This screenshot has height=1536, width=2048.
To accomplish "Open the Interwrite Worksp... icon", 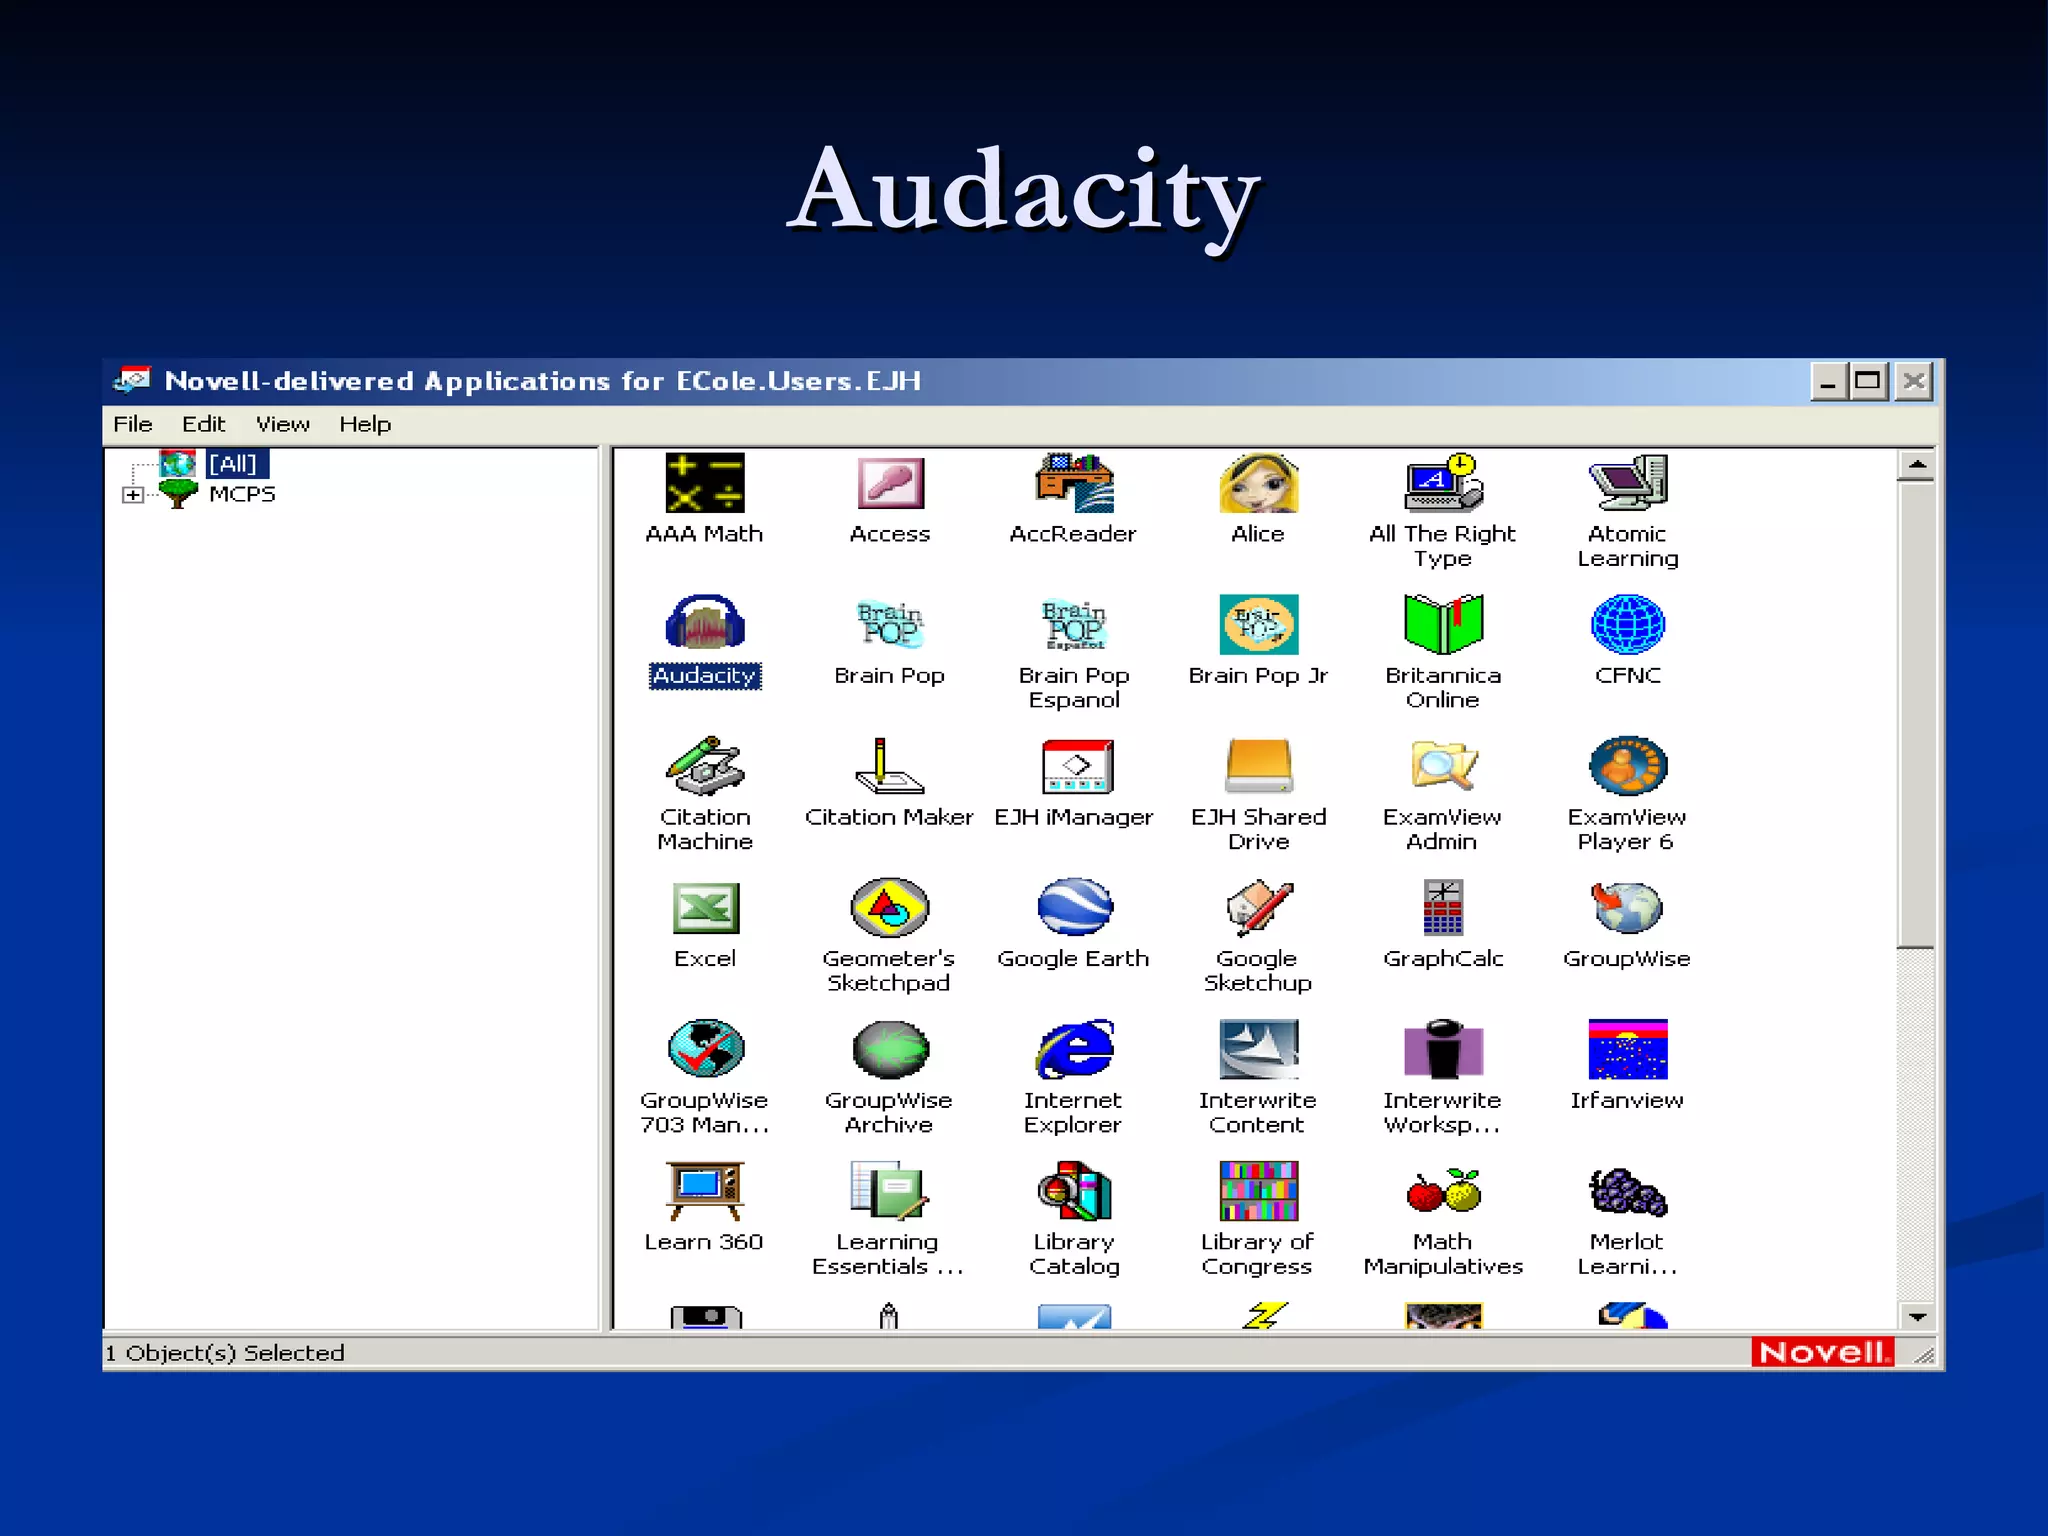I will tap(1443, 1049).
